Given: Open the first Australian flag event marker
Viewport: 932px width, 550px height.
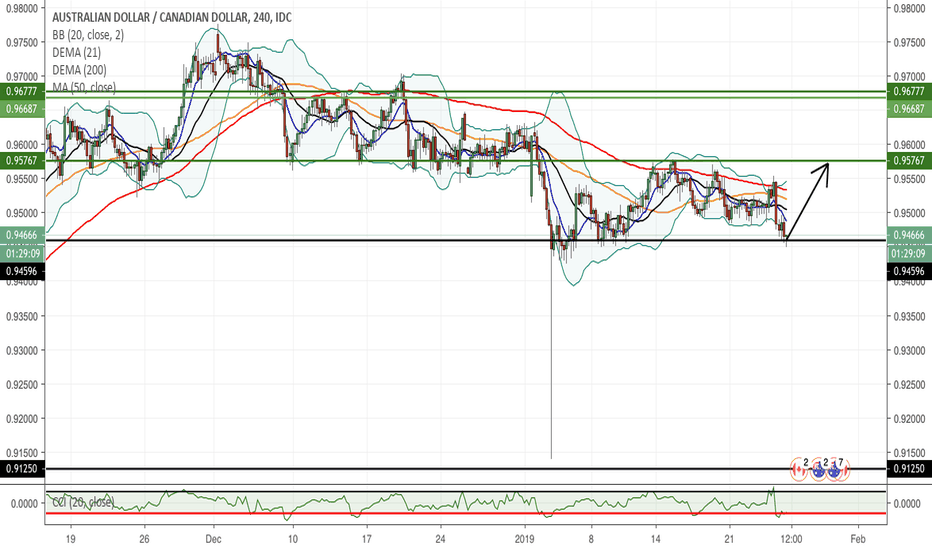Looking at the screenshot, I should 818,470.
